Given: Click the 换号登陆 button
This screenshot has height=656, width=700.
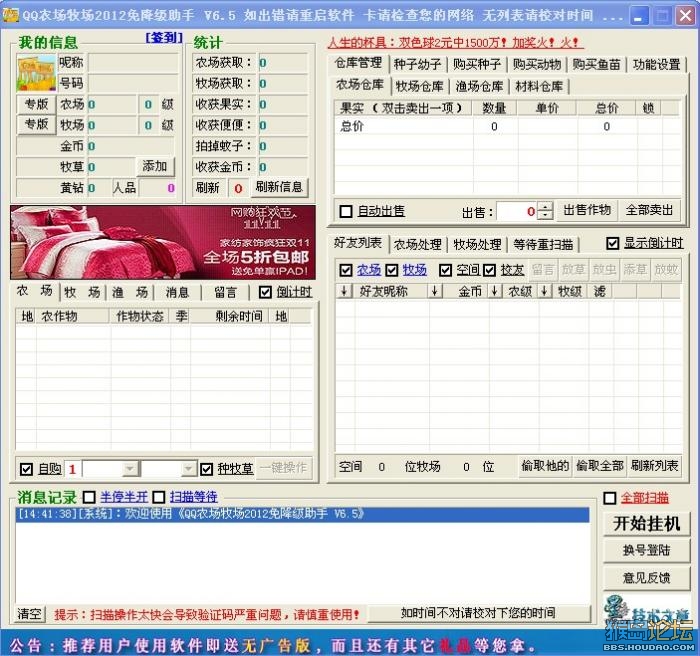Looking at the screenshot, I should [x=646, y=551].
